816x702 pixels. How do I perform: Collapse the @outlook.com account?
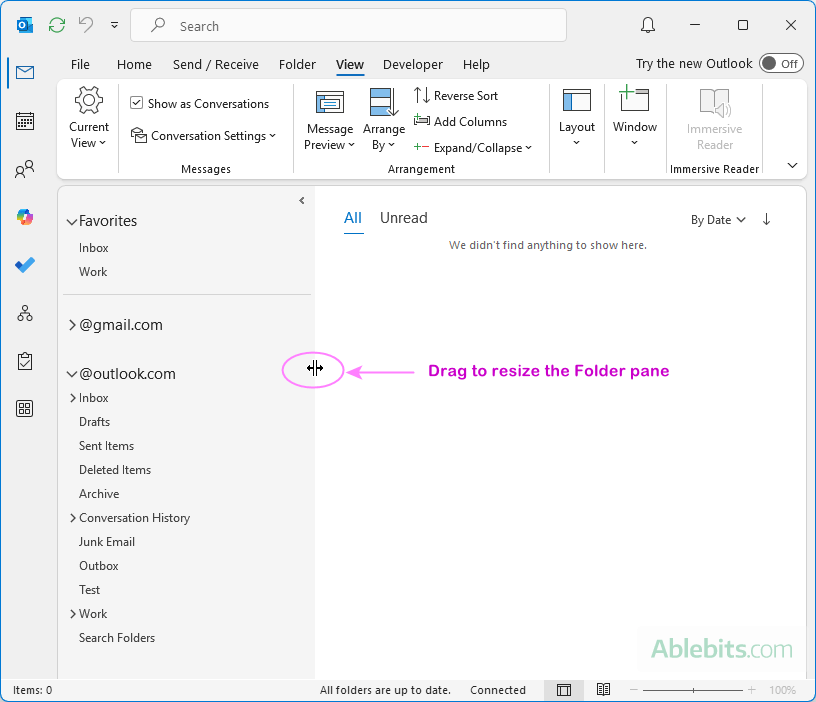pyautogui.click(x=72, y=374)
